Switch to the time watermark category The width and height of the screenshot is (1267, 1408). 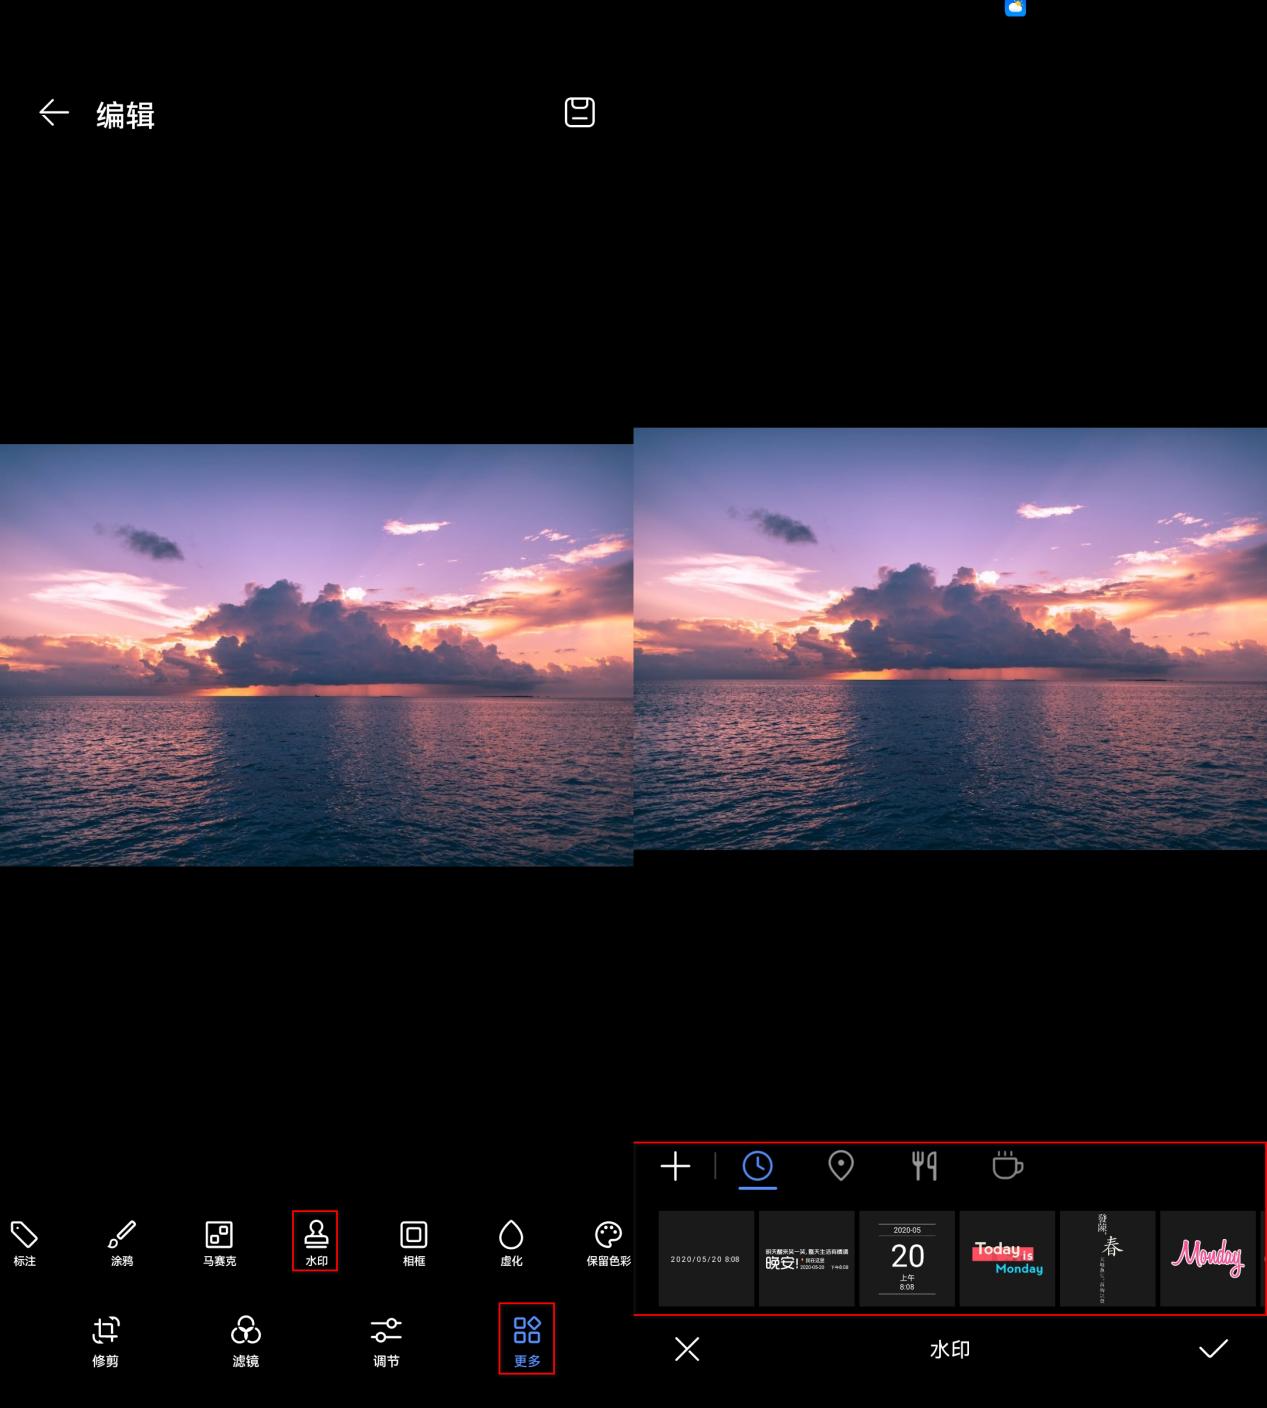coord(758,1166)
